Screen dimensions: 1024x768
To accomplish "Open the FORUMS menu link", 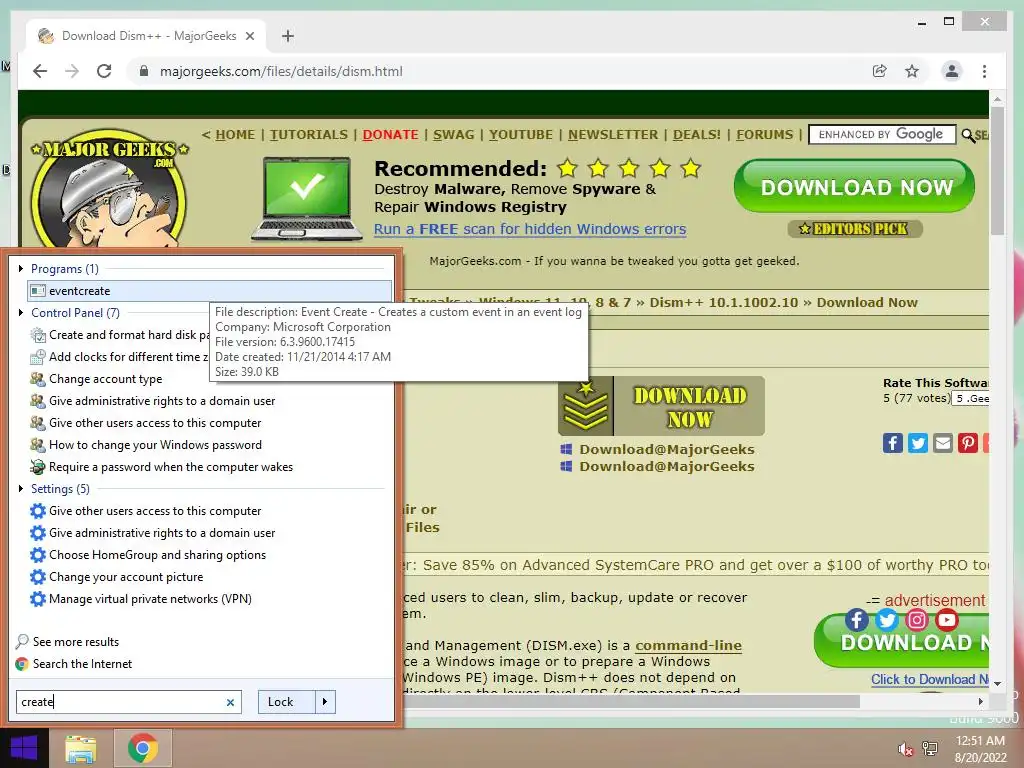I will pos(764,135).
